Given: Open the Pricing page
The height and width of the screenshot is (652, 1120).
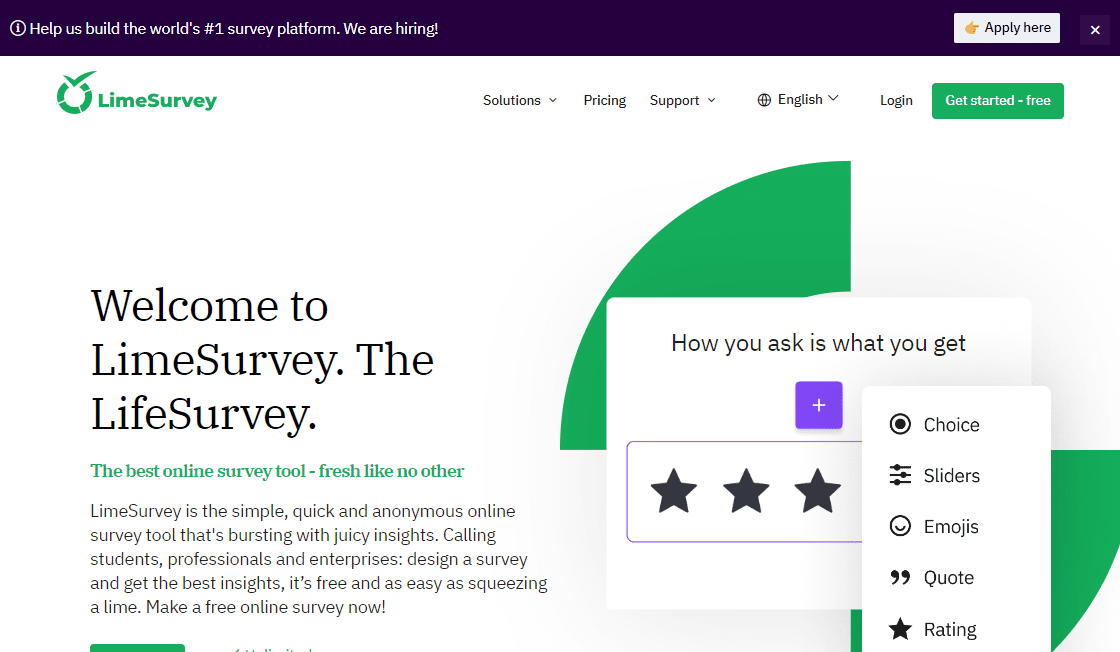Looking at the screenshot, I should click(x=604, y=100).
